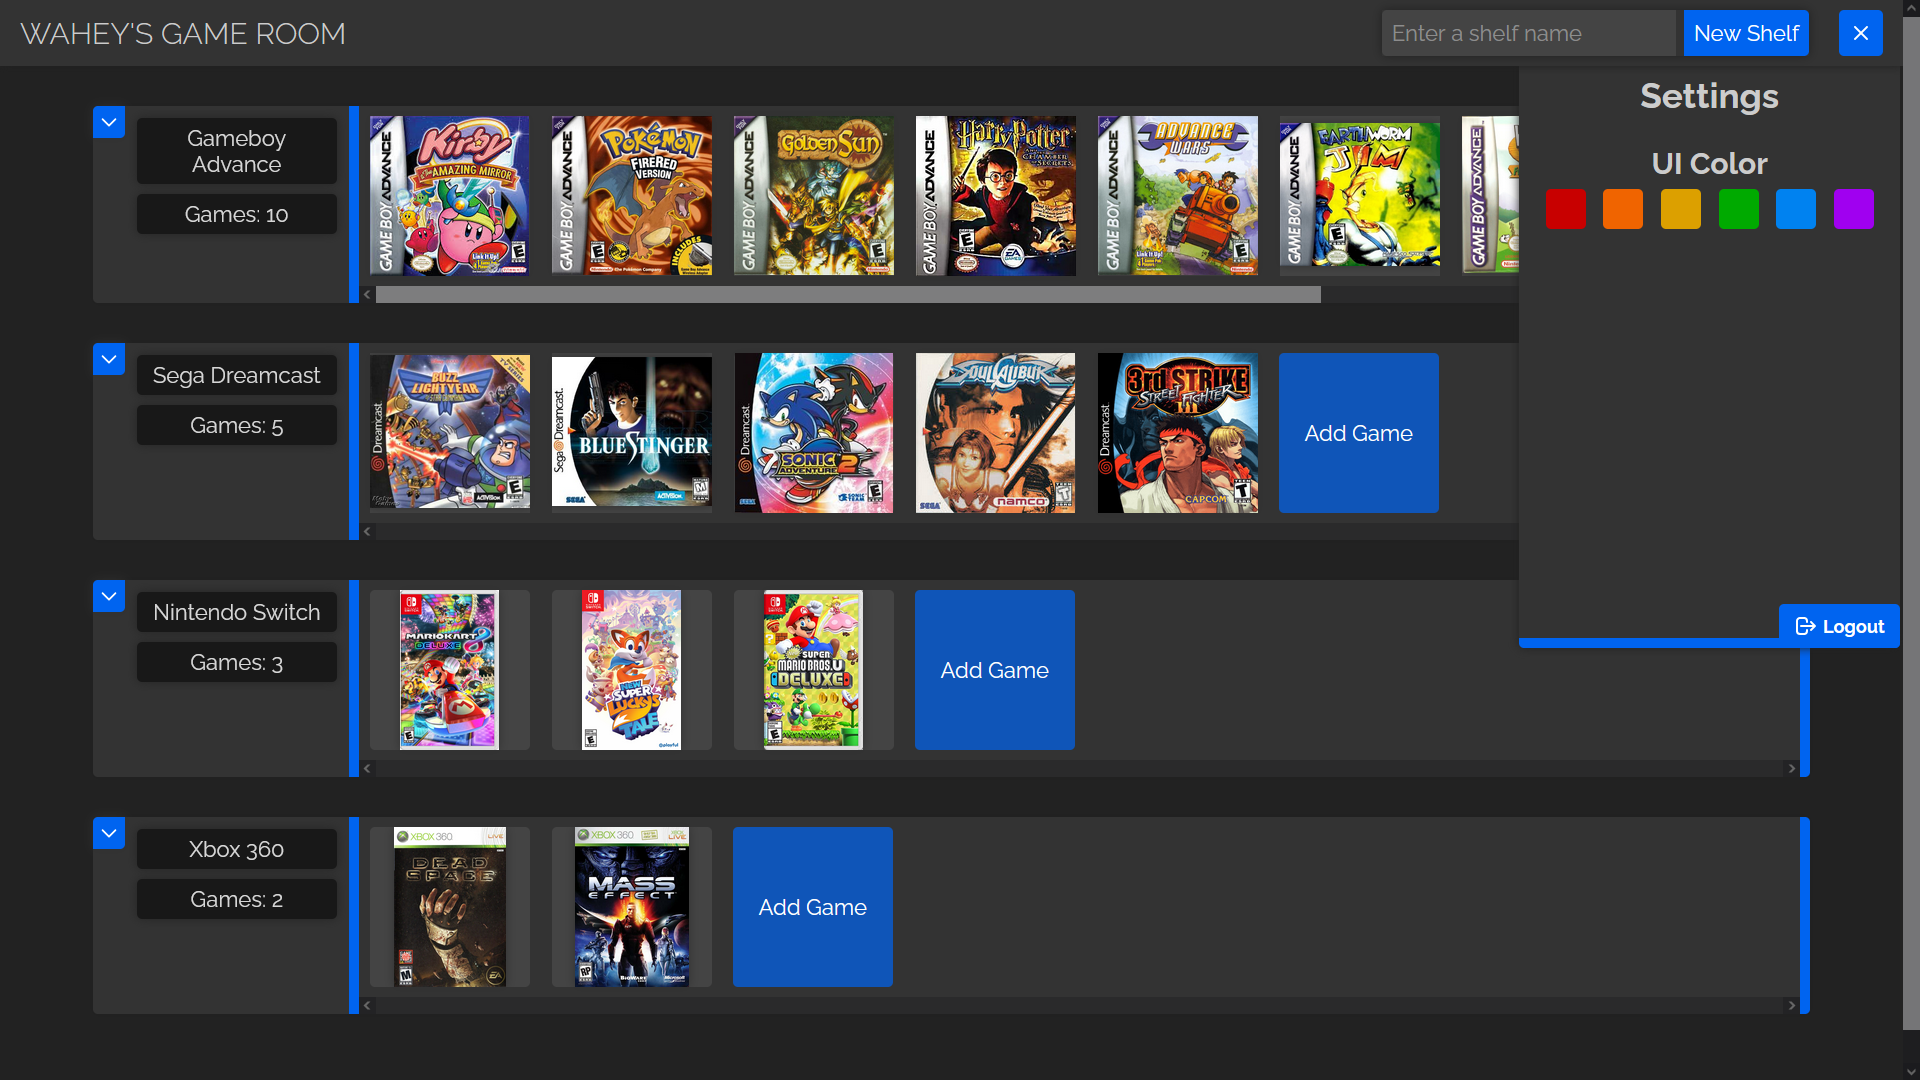Image resolution: width=1920 pixels, height=1080 pixels.
Task: Open SoulCalibur game cover
Action: point(996,433)
